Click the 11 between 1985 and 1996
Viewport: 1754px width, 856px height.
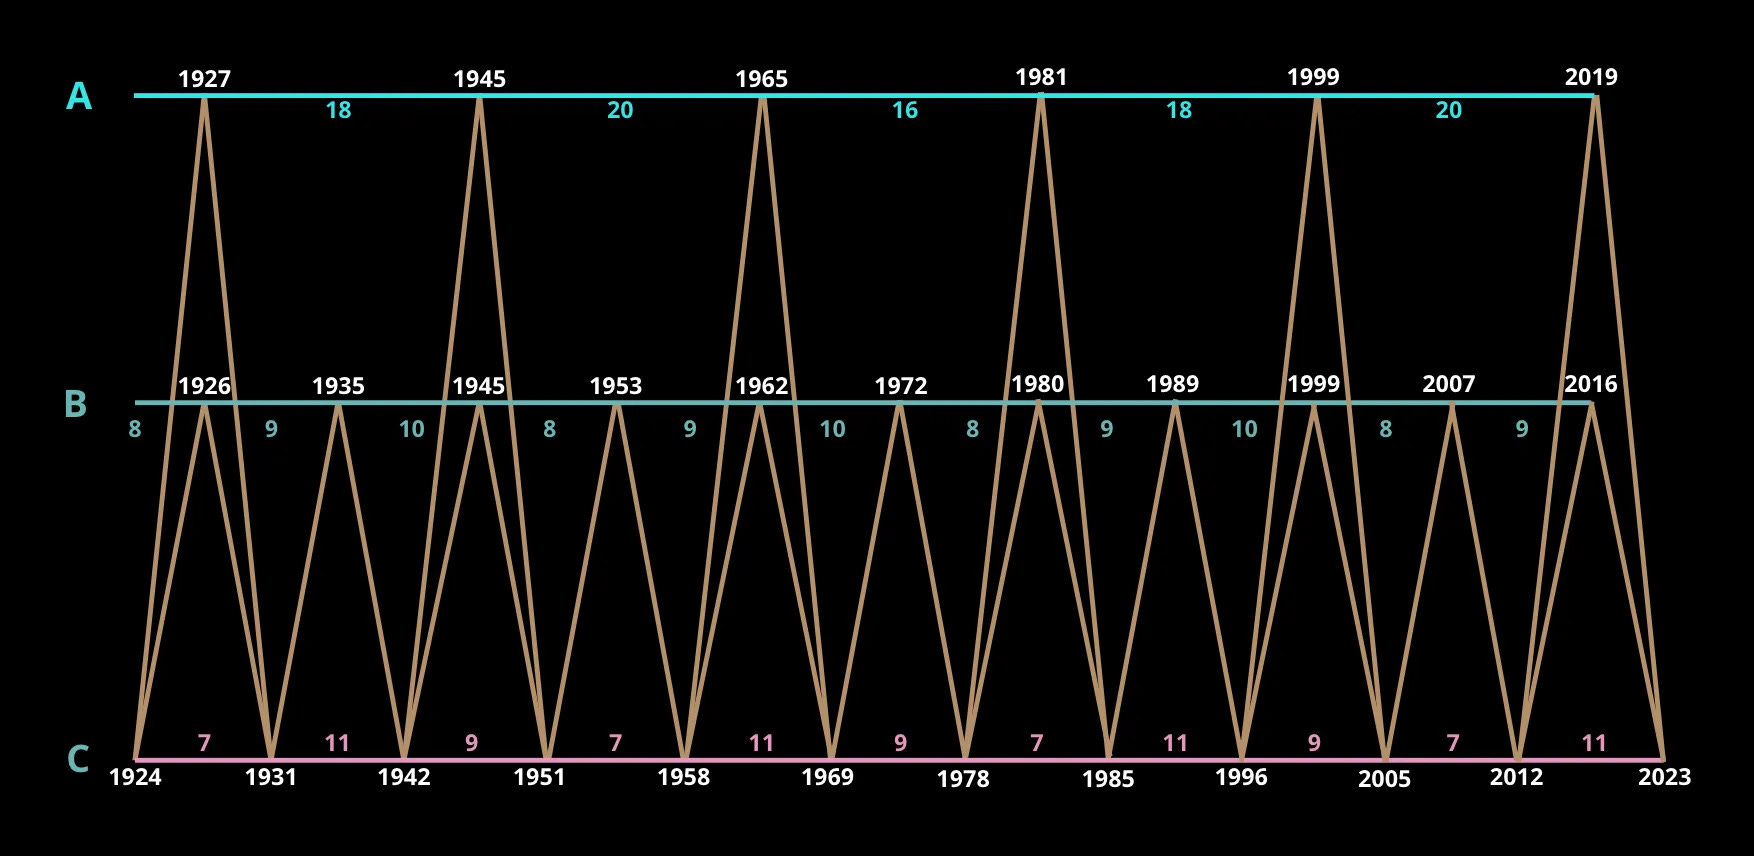[x=1176, y=744]
